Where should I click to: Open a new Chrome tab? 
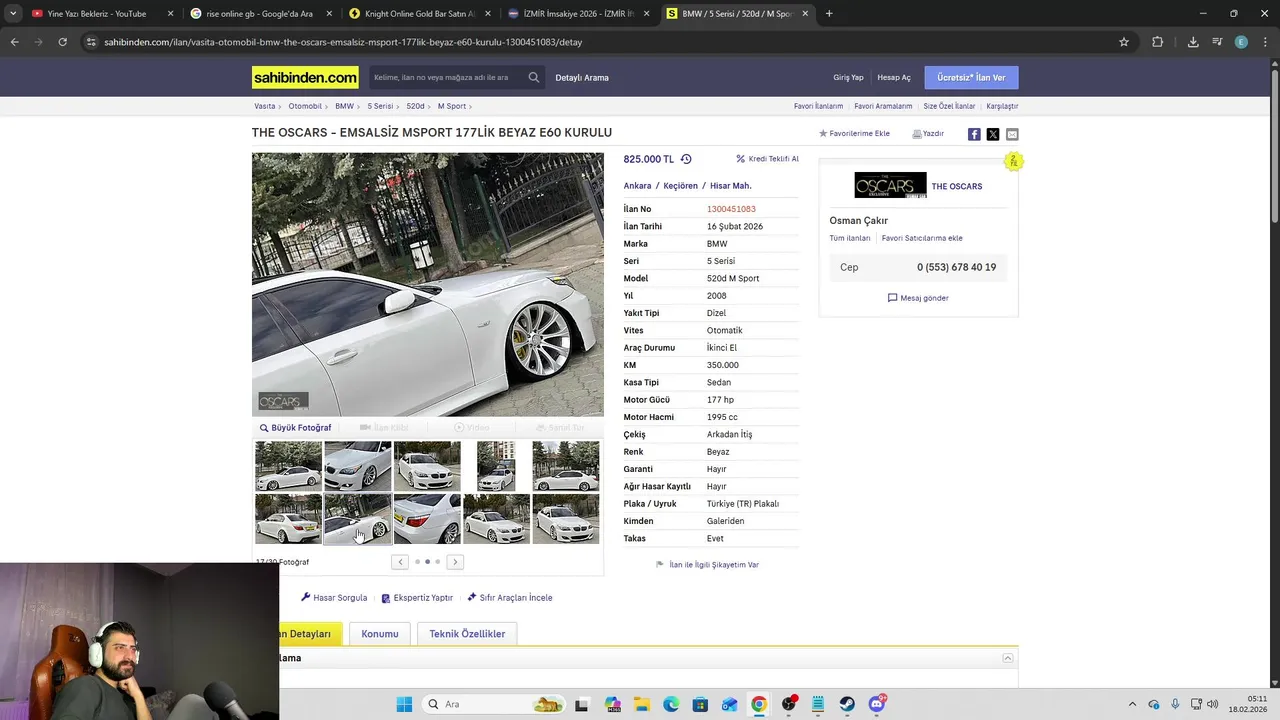pos(829,14)
